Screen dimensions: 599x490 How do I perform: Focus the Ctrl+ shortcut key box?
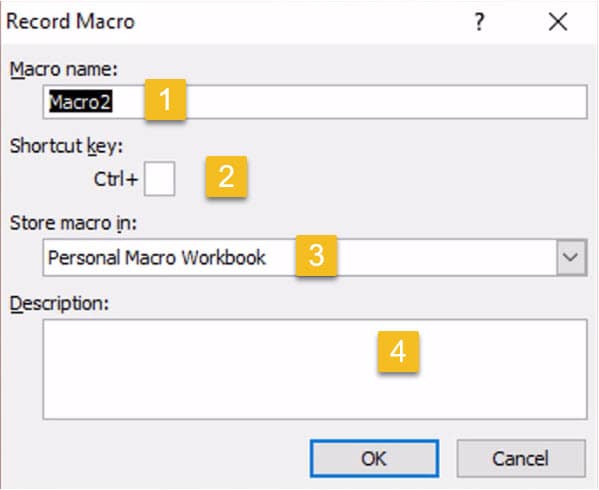[x=160, y=178]
